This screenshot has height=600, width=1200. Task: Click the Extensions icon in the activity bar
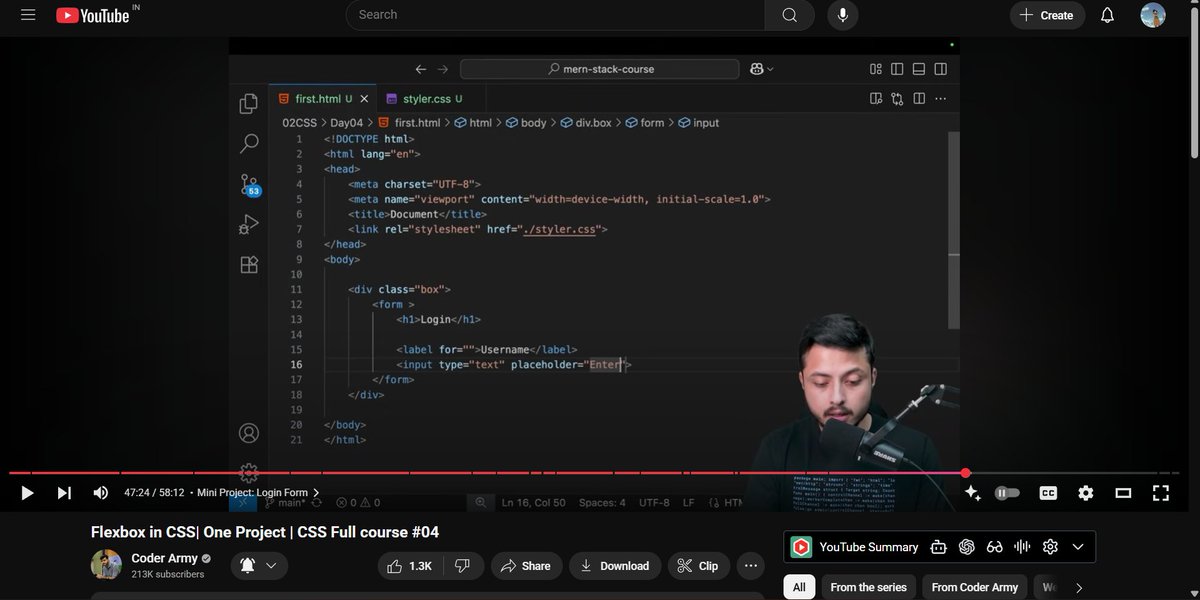click(249, 263)
